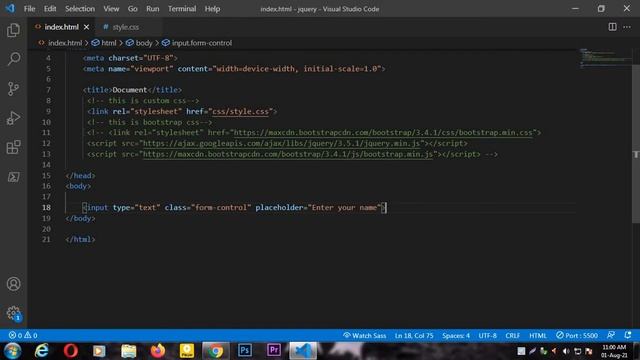
Task: Open the yellow sticky-note app in taskbar
Action: pos(187,351)
